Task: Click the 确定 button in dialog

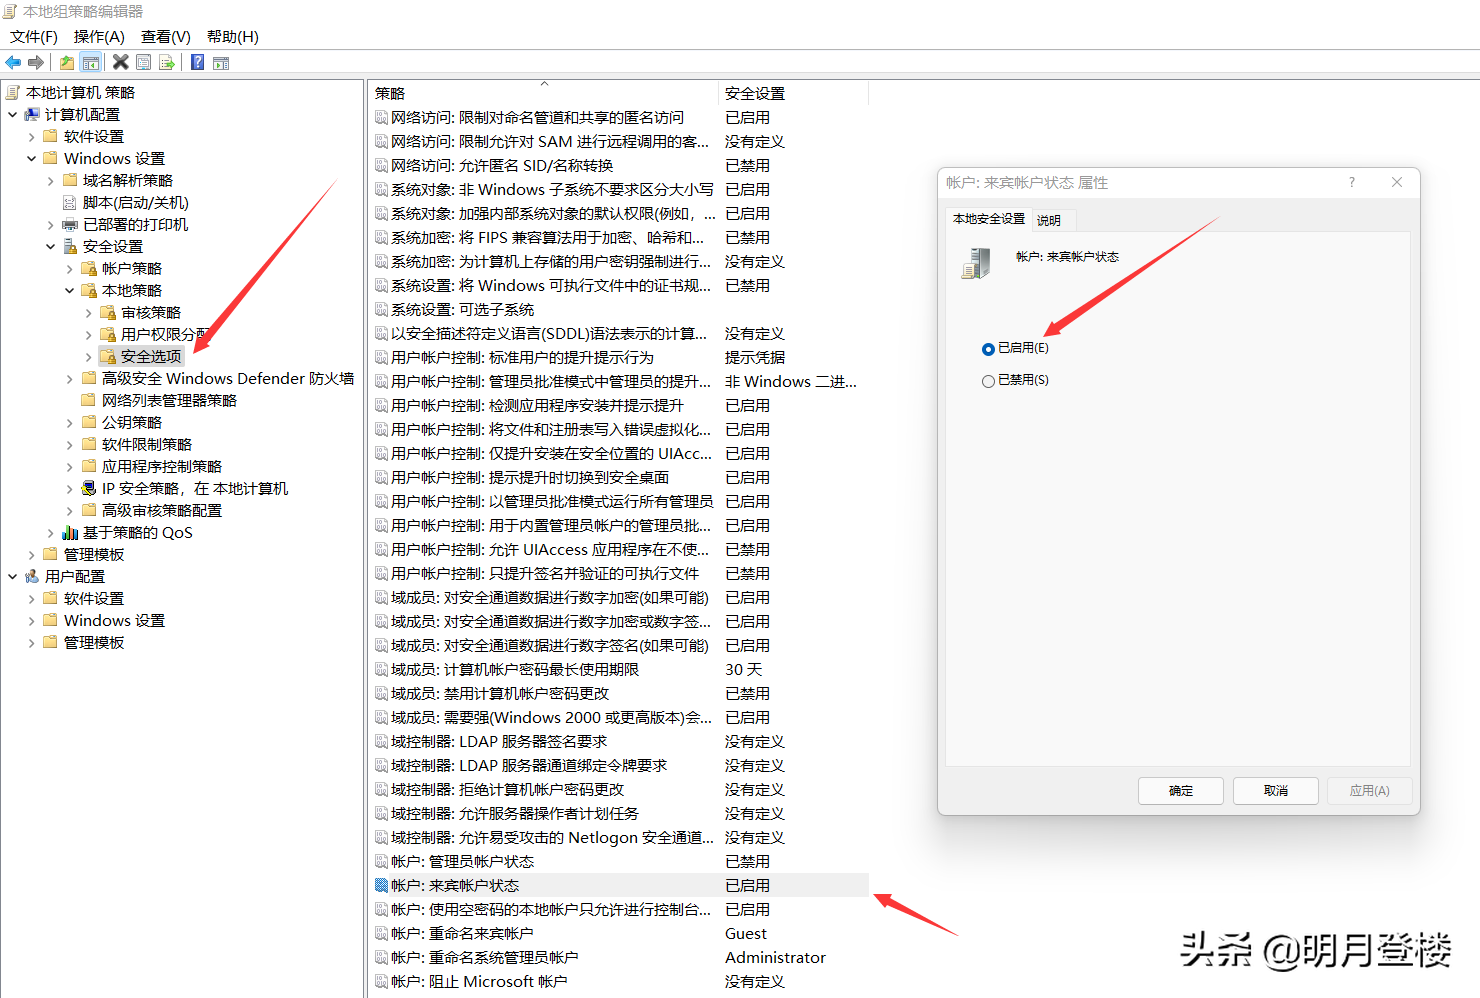Action: point(1181,791)
